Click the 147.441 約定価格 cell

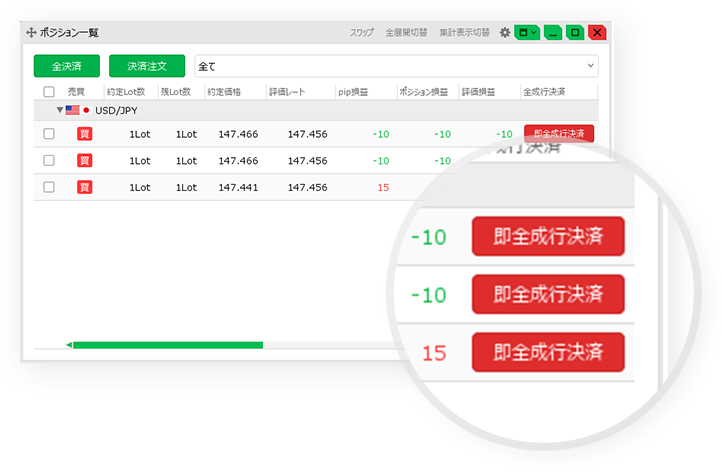238,187
